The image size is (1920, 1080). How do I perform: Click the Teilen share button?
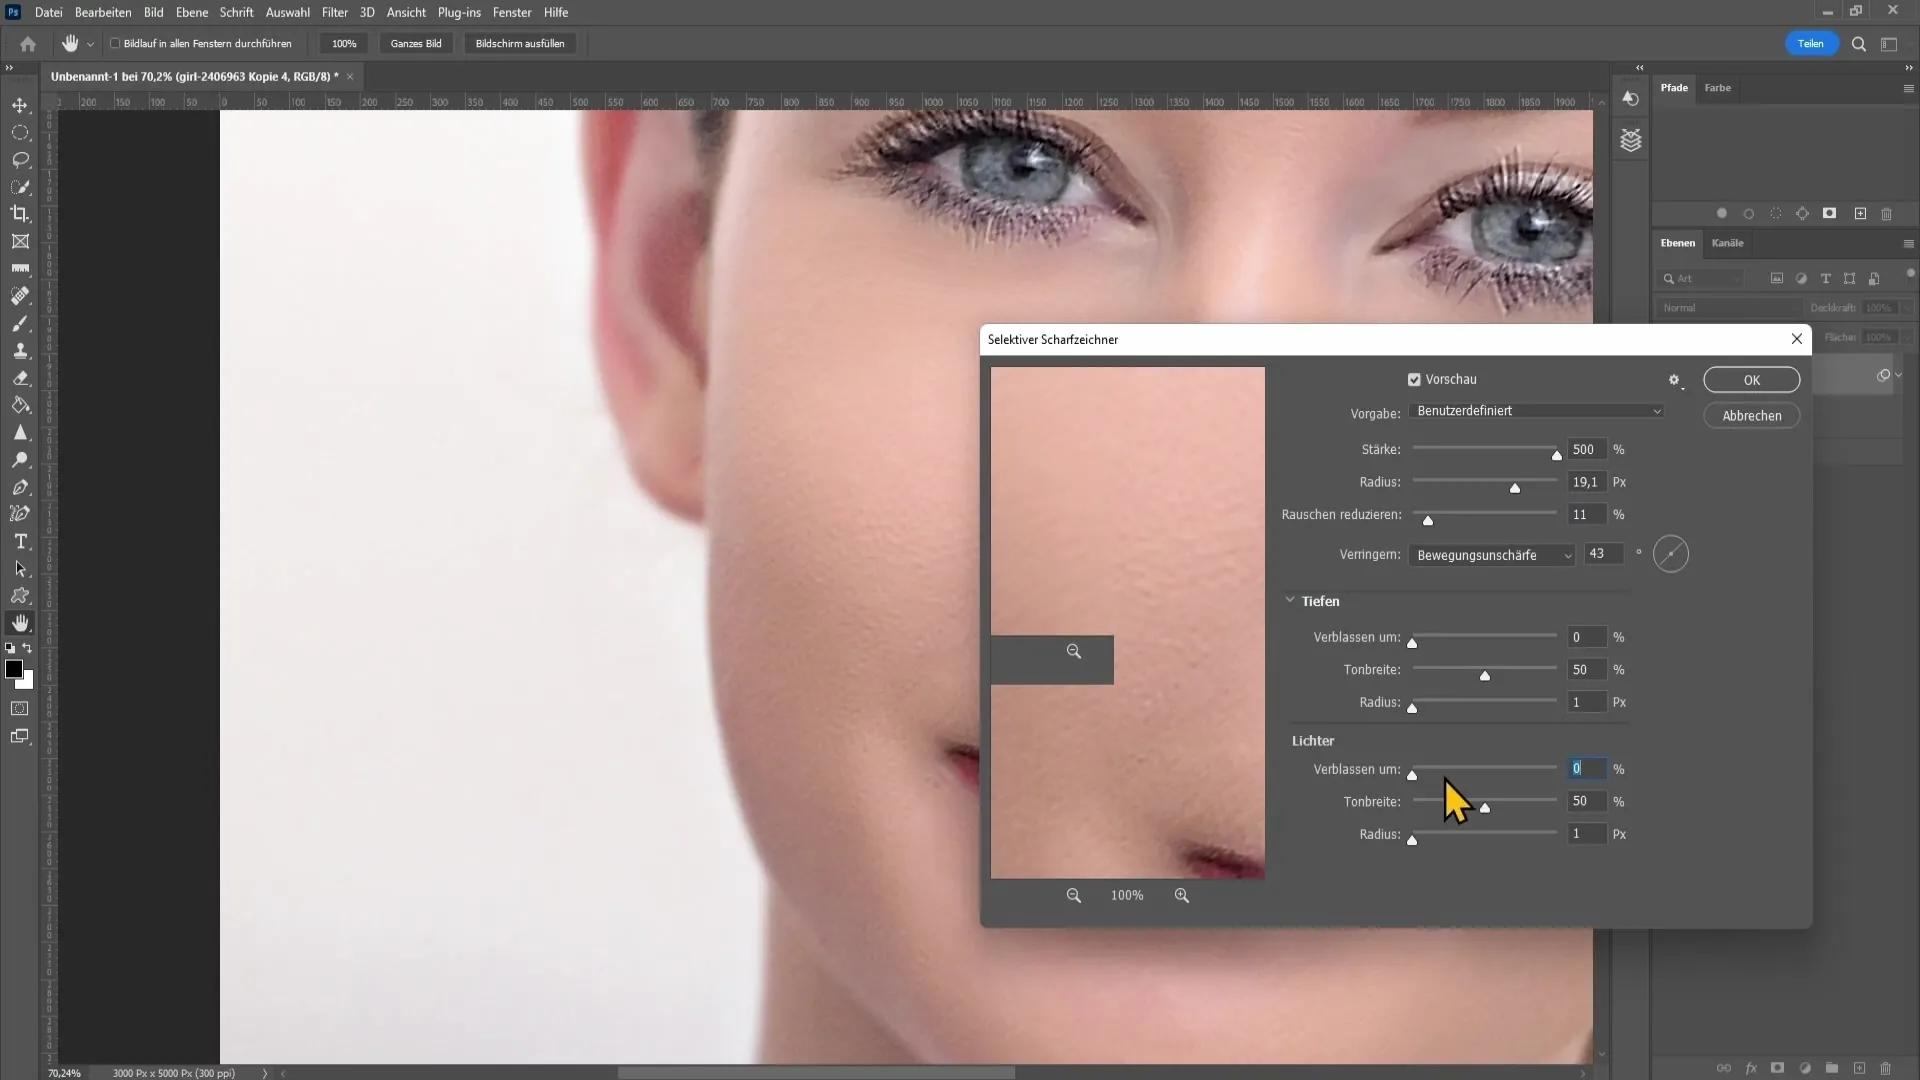(1811, 44)
